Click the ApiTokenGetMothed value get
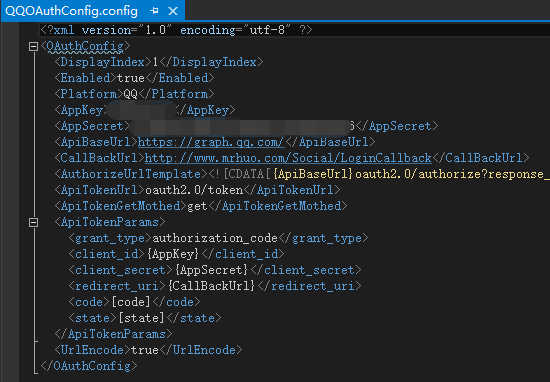 [197, 206]
